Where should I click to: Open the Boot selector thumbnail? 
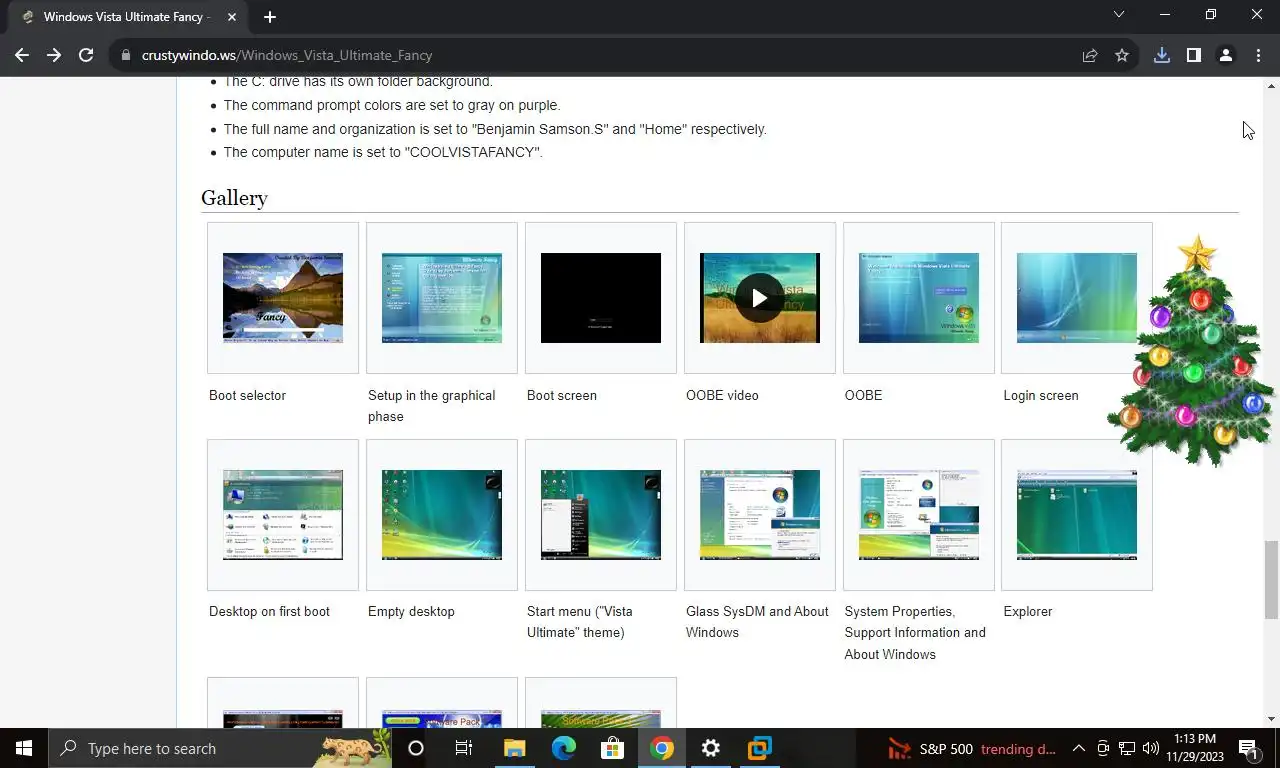pyautogui.click(x=283, y=298)
